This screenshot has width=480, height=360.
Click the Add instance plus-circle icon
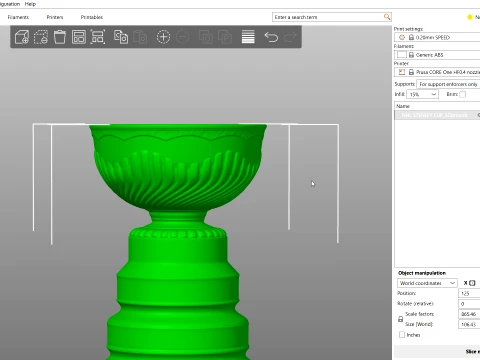163,37
